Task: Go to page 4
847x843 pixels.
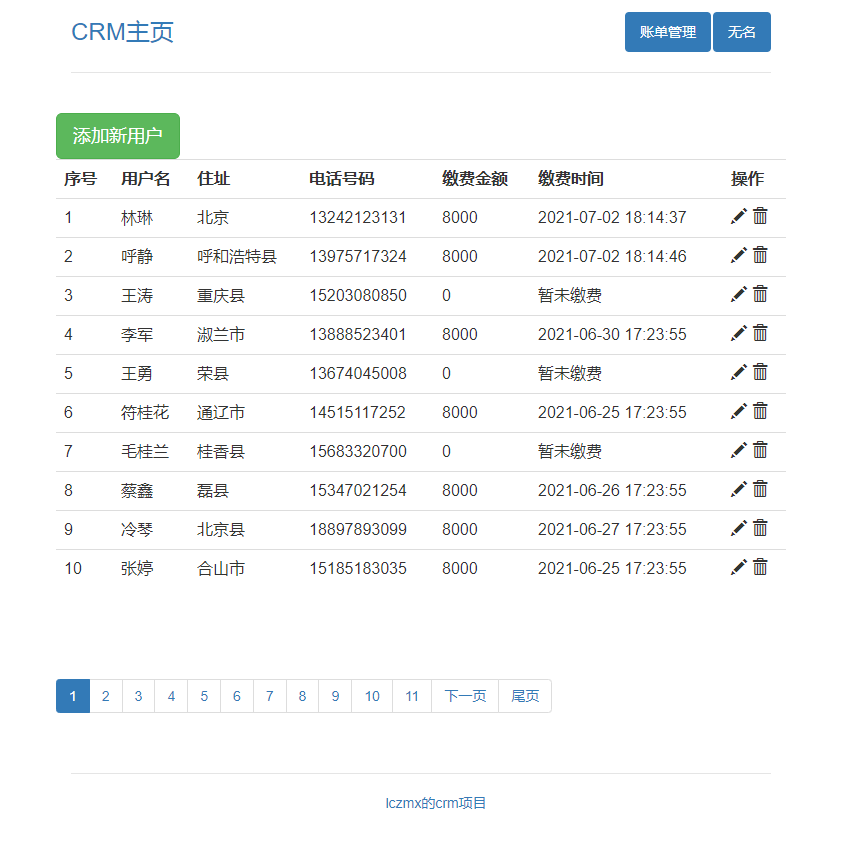Action: pos(171,696)
